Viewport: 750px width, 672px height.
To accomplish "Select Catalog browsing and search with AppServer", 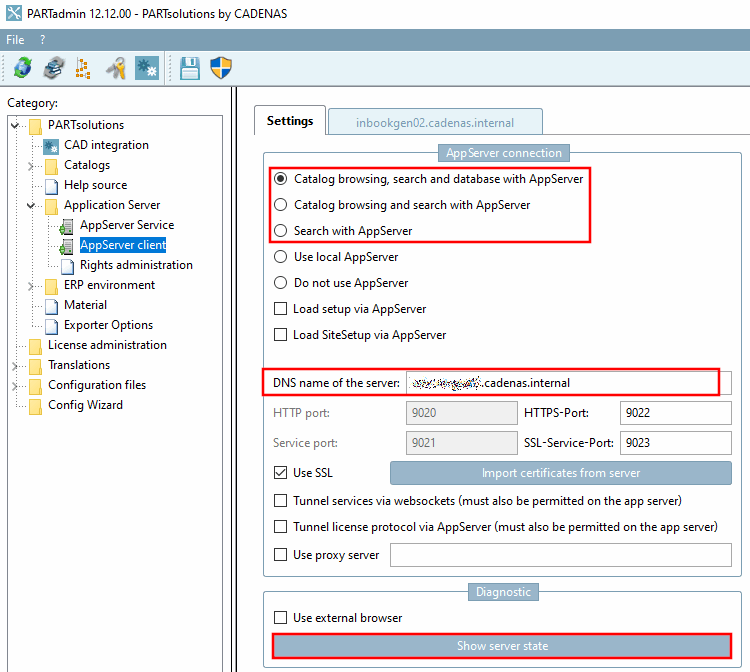I will click(x=281, y=205).
